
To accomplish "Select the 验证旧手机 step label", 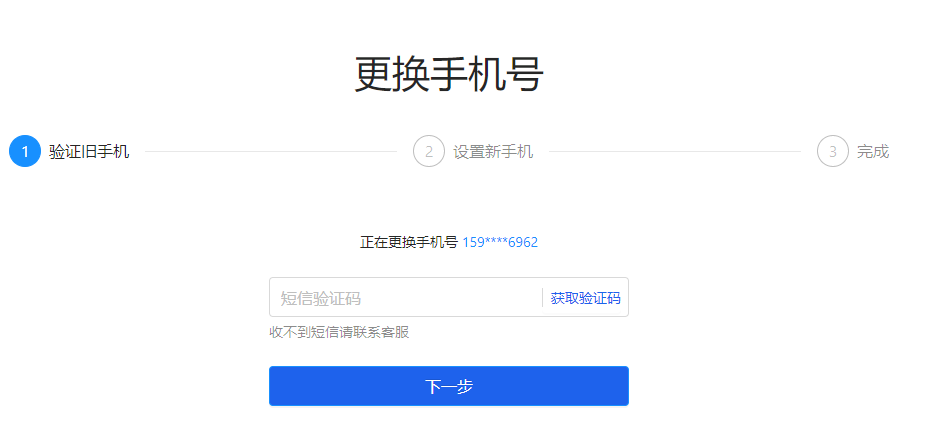I will click(x=89, y=151).
